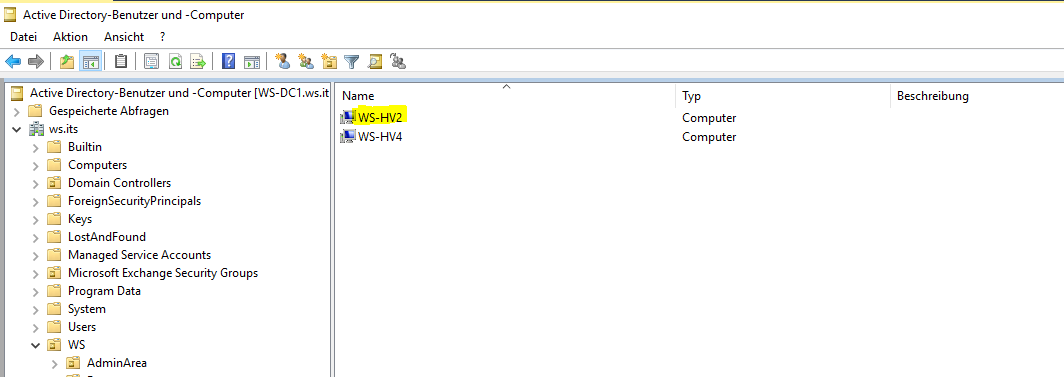1064x377 pixels.
Task: Click the Export list toolbar icon
Action: [197, 62]
